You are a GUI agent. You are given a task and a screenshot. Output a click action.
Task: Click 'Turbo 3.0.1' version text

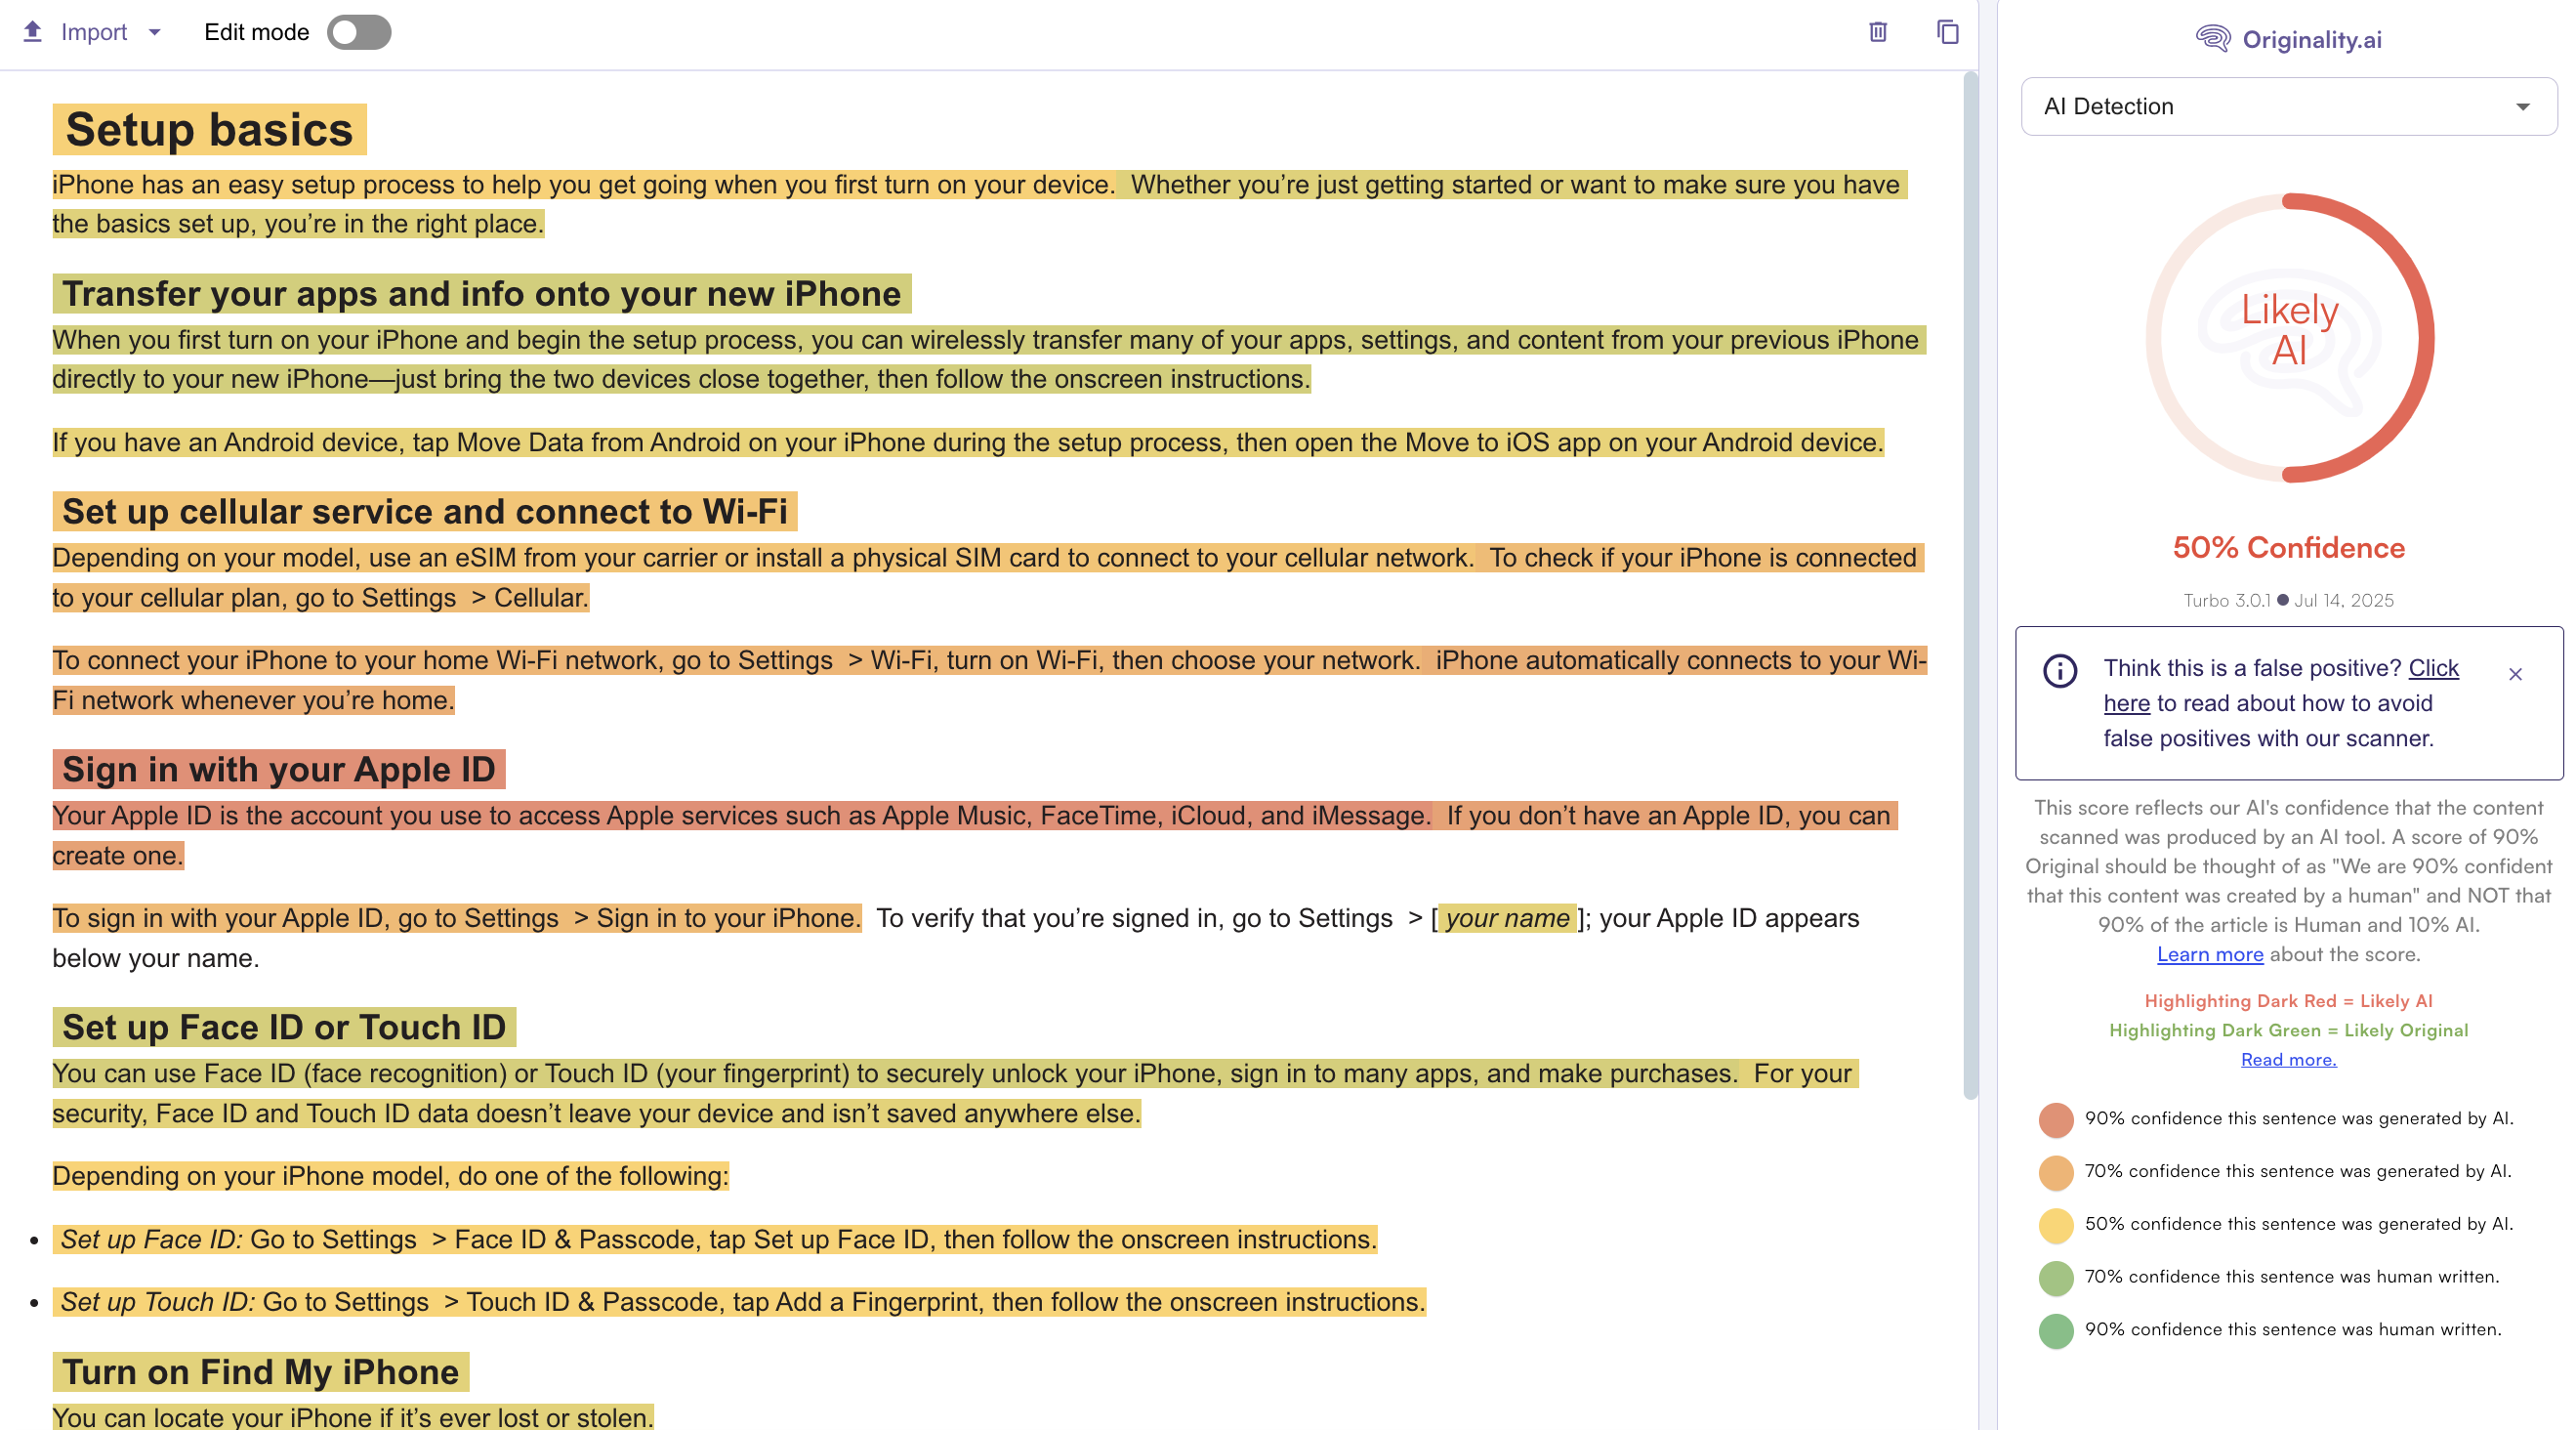tap(2226, 600)
